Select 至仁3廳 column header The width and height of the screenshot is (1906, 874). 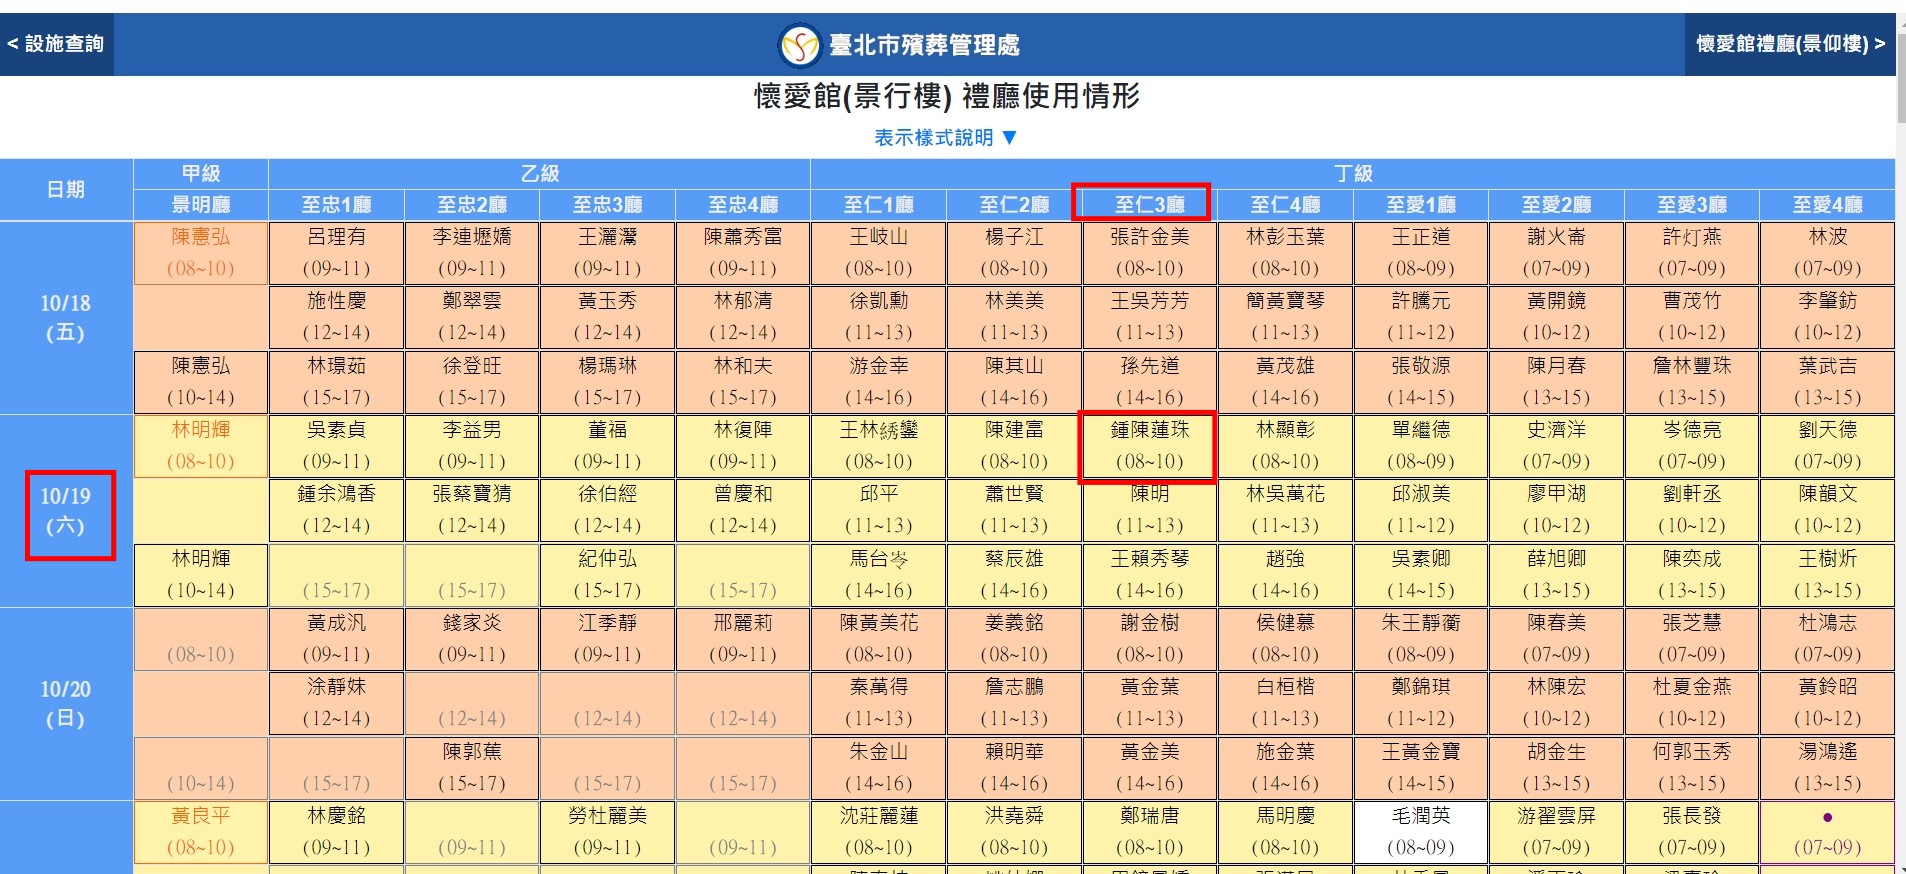1150,205
